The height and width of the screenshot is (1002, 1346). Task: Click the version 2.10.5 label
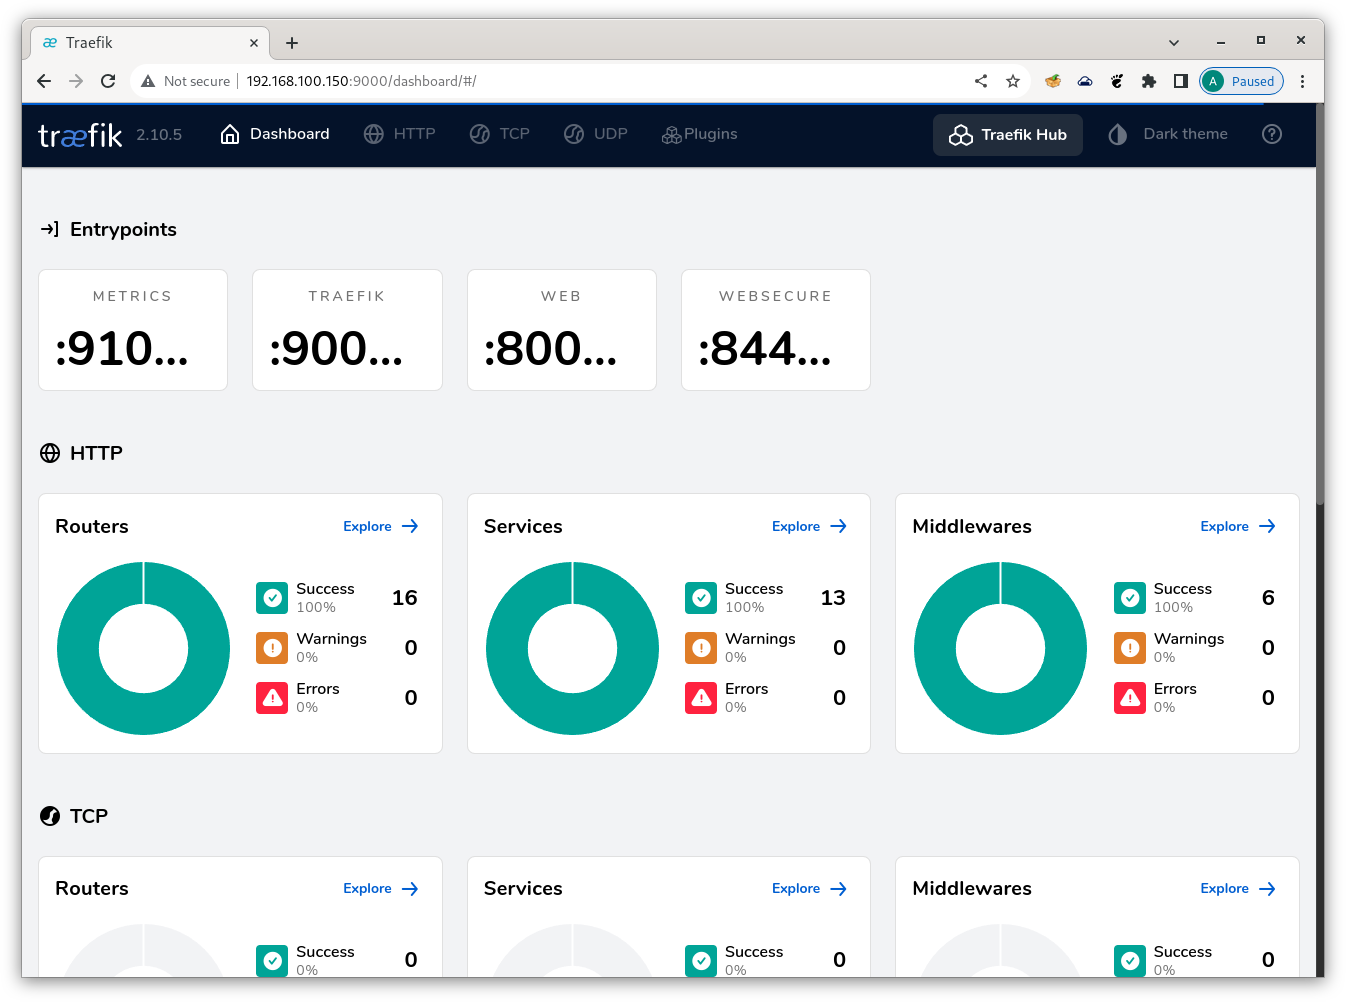159,134
